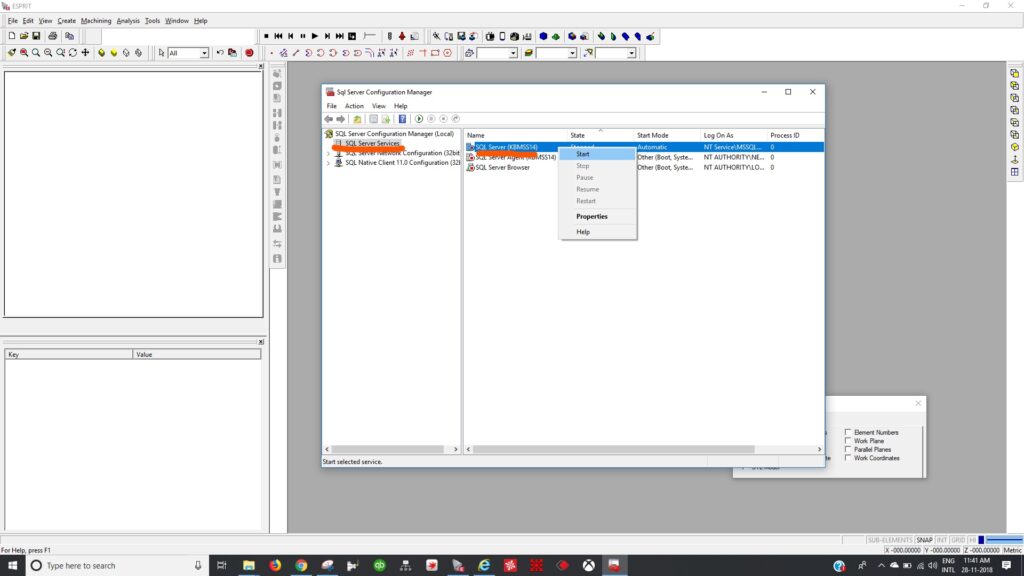Select Properties in the context menu
The height and width of the screenshot is (576, 1024).
click(591, 216)
